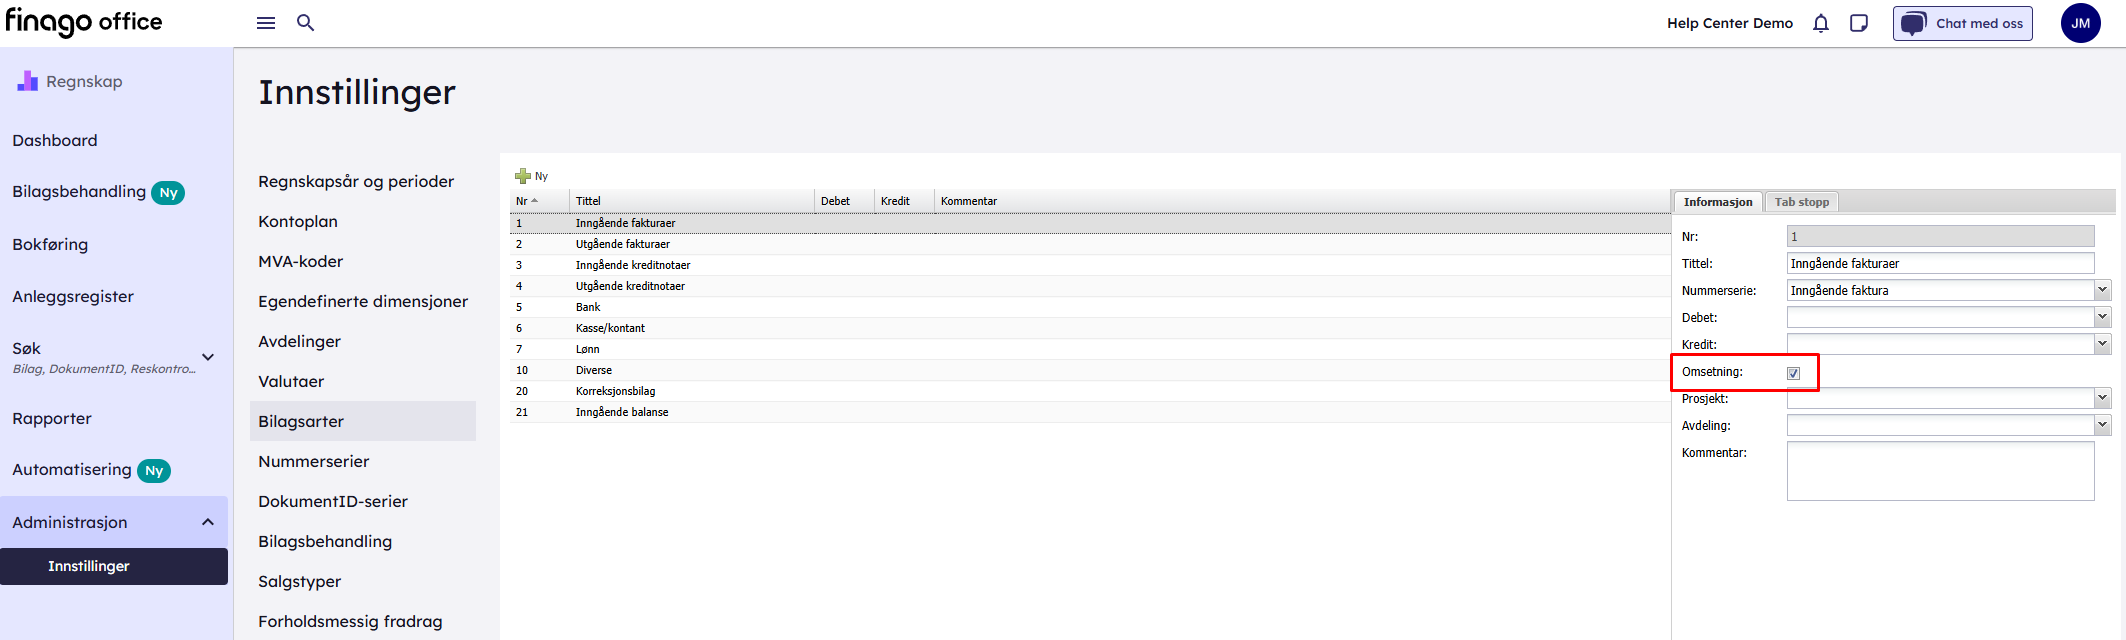The width and height of the screenshot is (2126, 640).
Task: Open Chat med oss button
Action: point(1962,23)
